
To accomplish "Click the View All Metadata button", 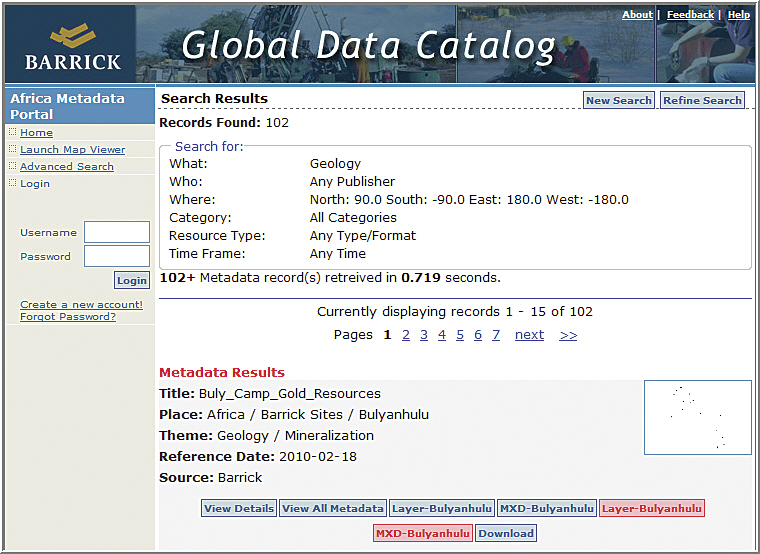I will click(x=332, y=508).
